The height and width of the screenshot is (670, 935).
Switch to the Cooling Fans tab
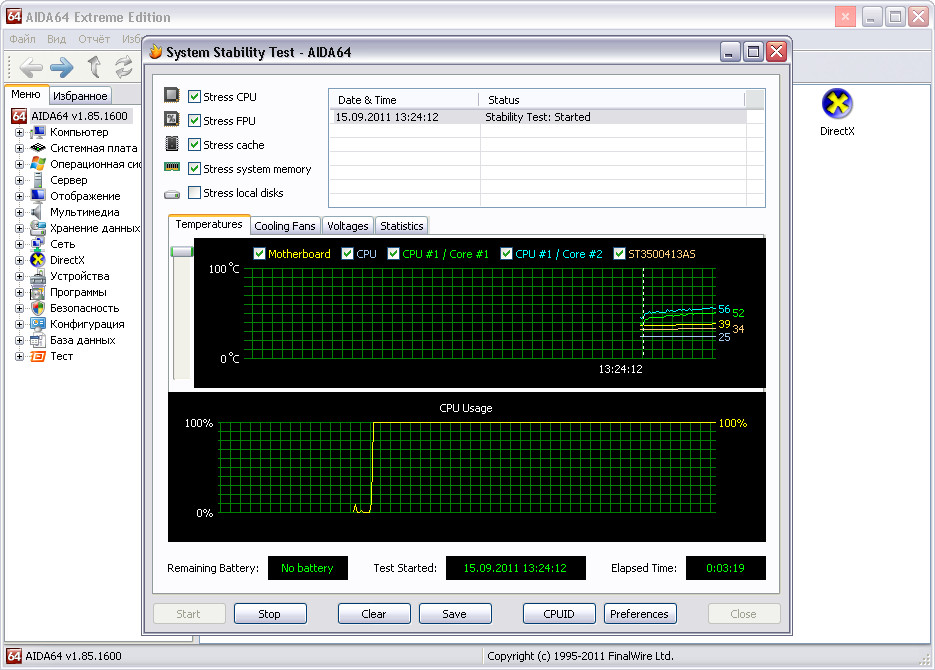click(285, 226)
